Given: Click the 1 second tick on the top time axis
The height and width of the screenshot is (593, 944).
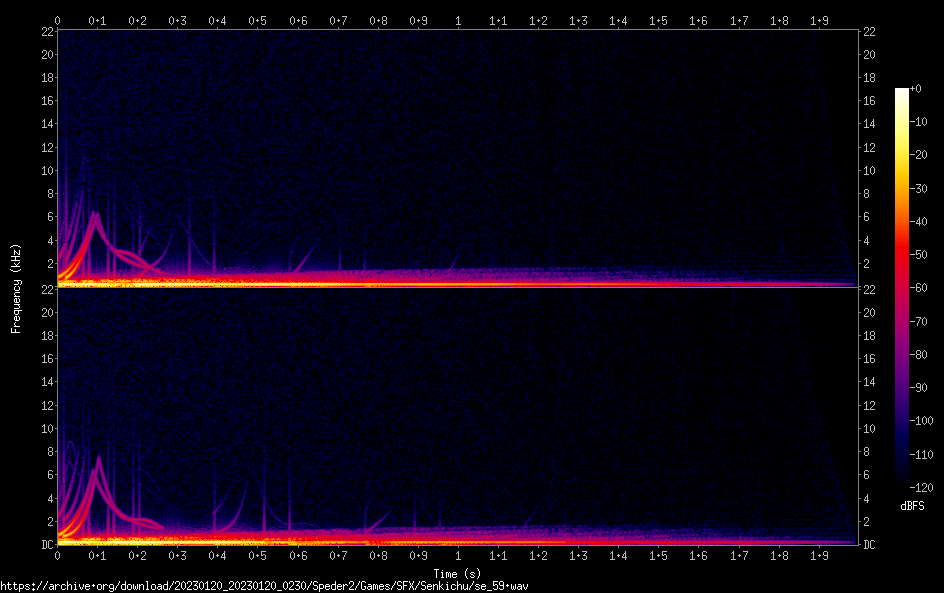Looking at the screenshot, I should (x=458, y=20).
